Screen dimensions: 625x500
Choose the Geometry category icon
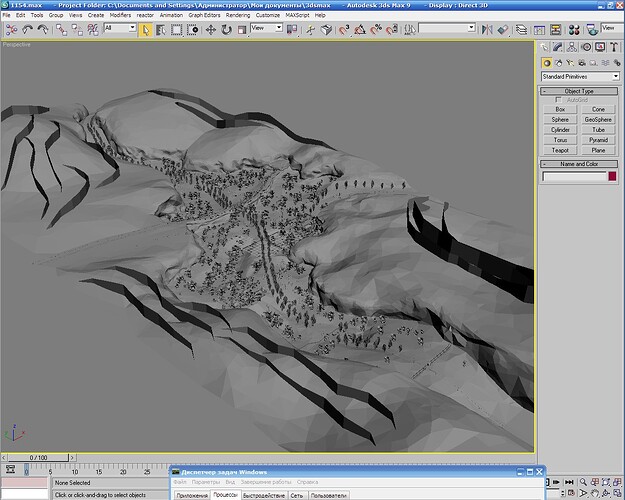tap(545, 62)
